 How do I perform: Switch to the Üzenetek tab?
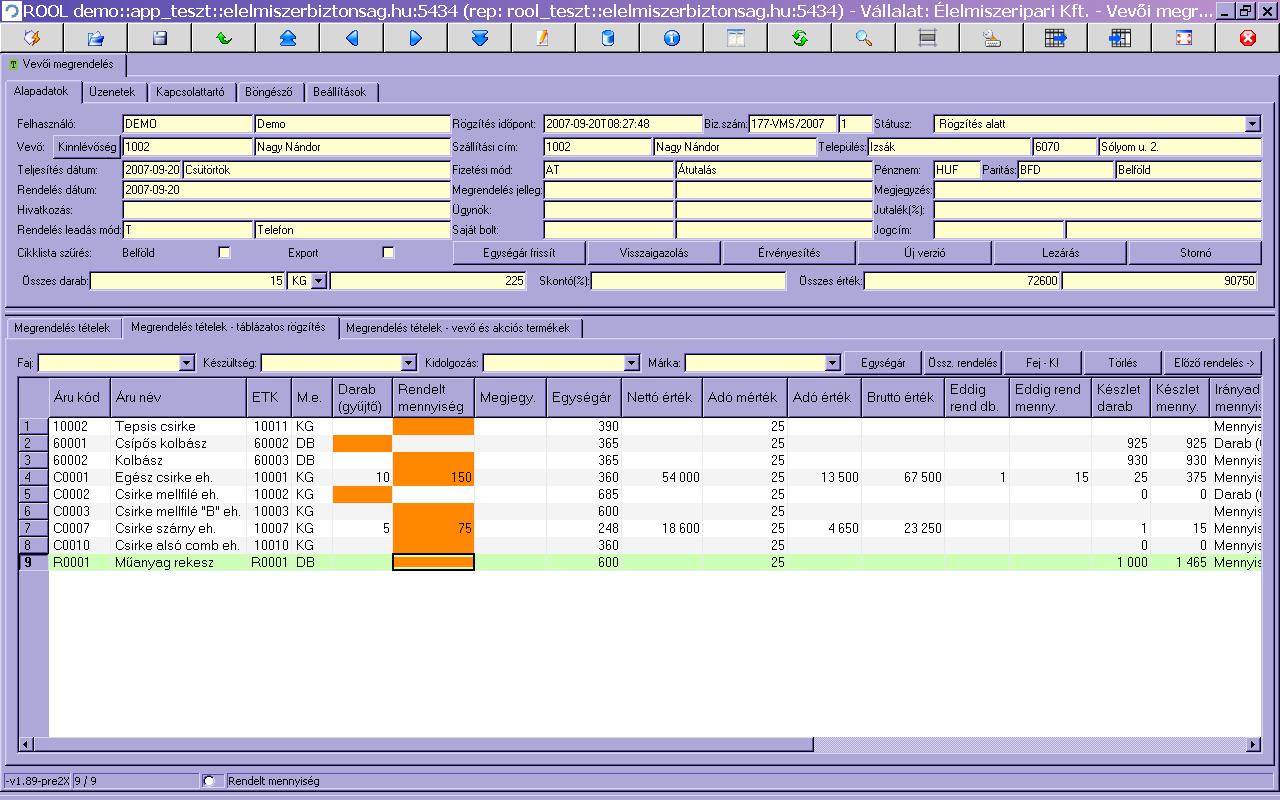[112, 92]
